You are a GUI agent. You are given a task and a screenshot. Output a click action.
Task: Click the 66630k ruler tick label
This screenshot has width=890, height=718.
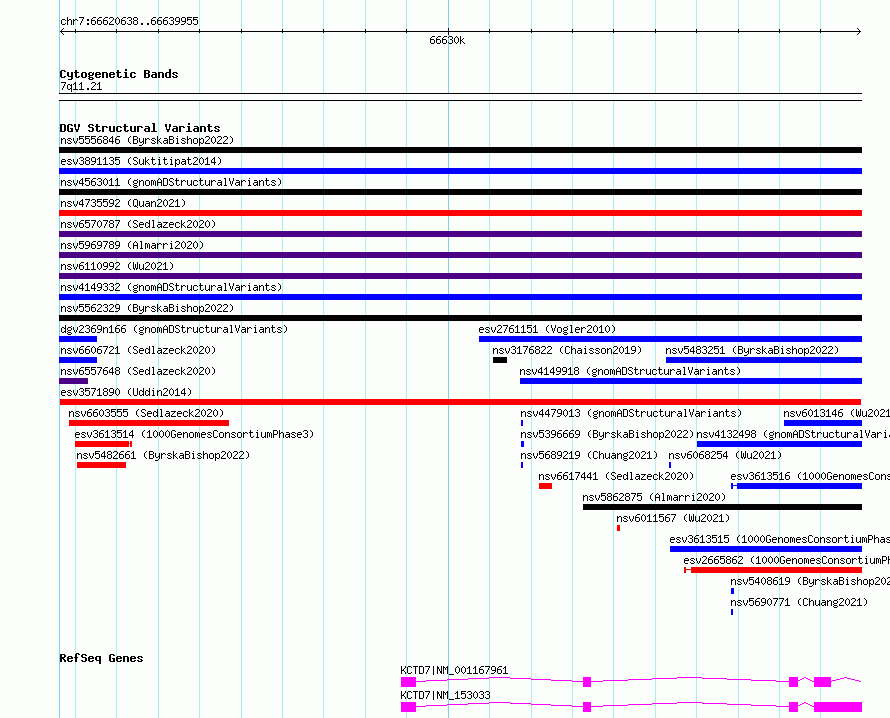click(447, 40)
